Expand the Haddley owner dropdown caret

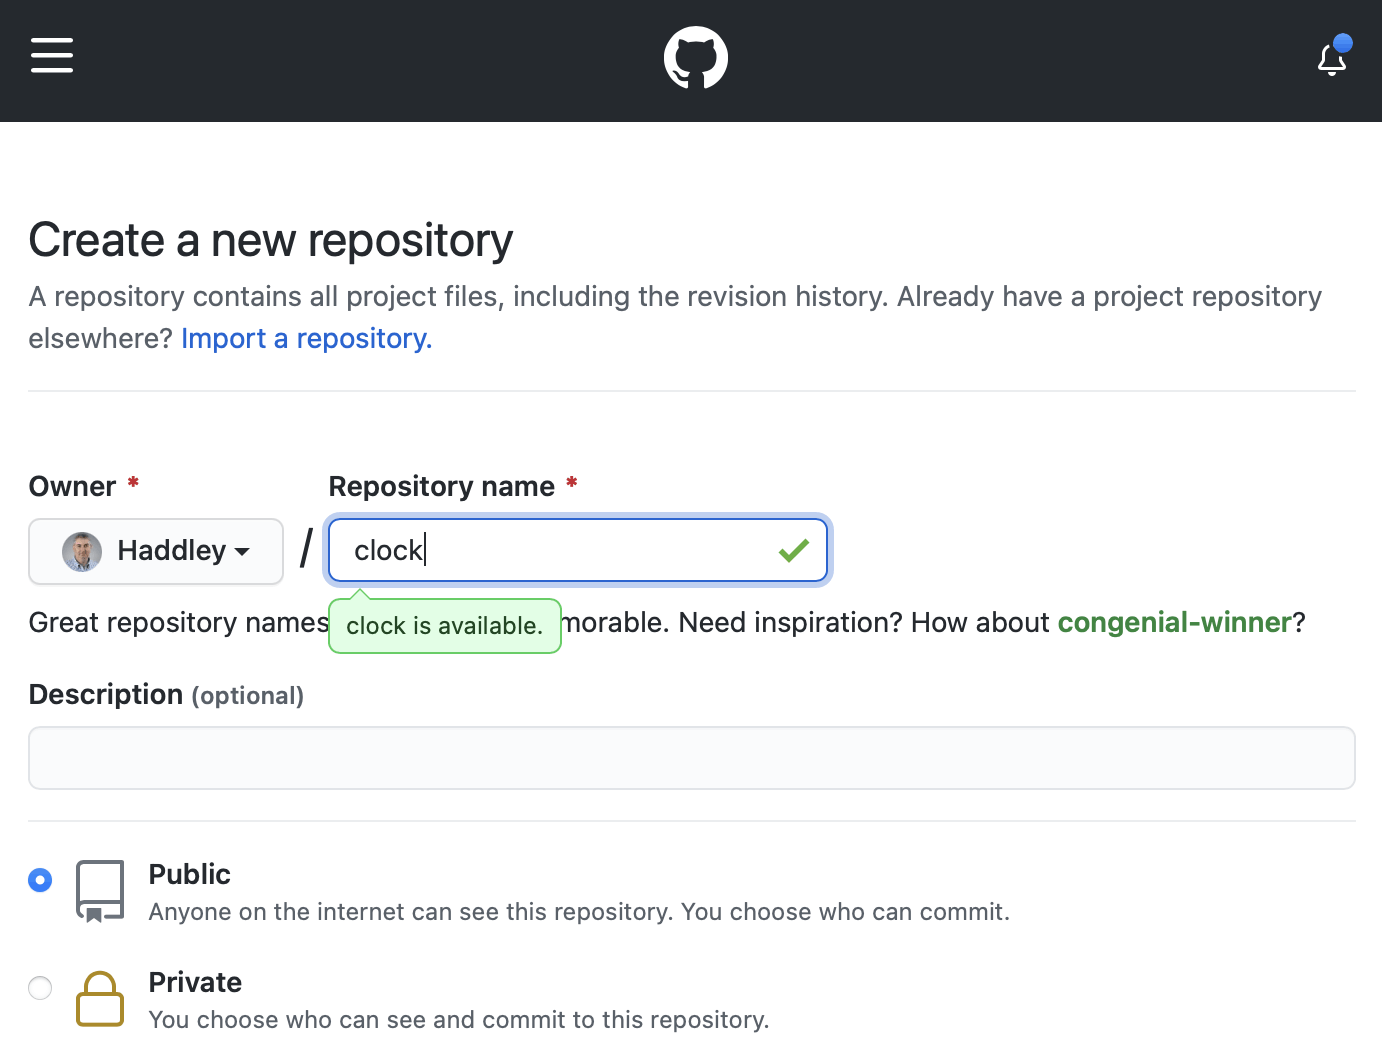point(242,551)
